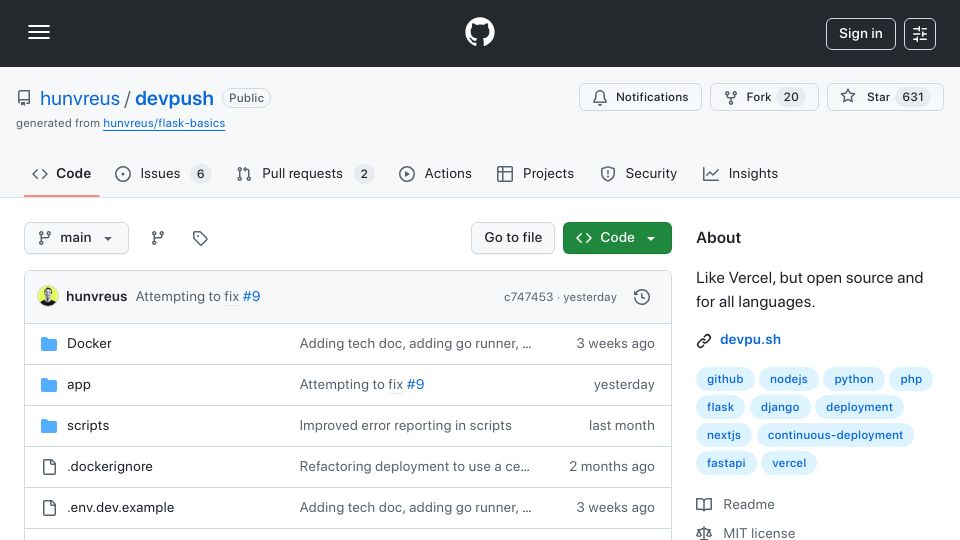Select the nextjs topic tag
The image size is (960, 540).
click(x=724, y=435)
